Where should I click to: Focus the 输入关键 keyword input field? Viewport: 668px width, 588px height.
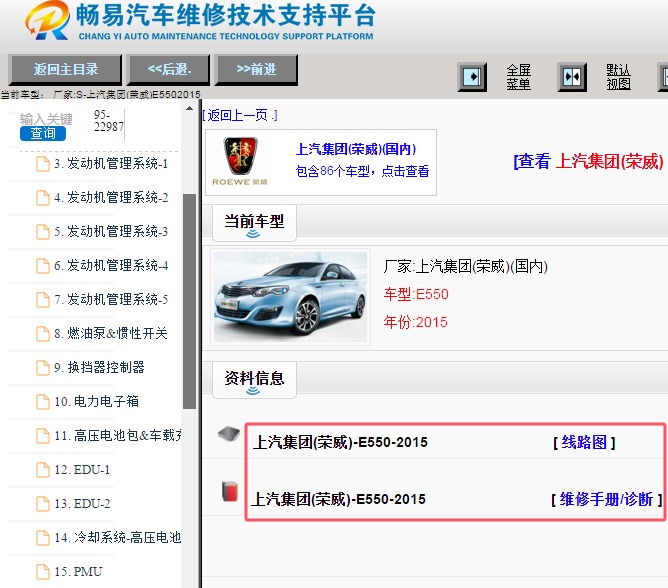(x=46, y=119)
